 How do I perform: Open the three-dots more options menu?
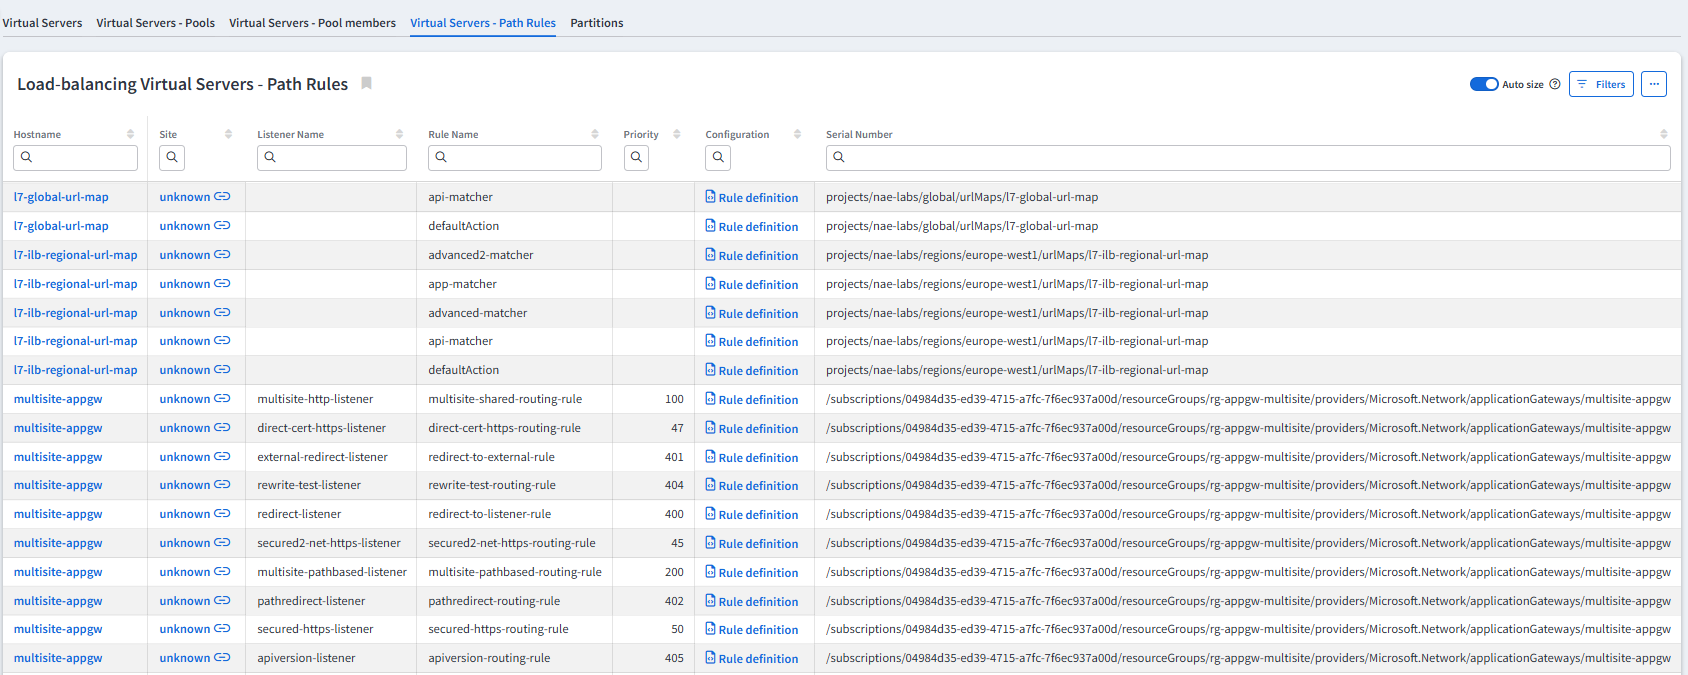click(1654, 84)
